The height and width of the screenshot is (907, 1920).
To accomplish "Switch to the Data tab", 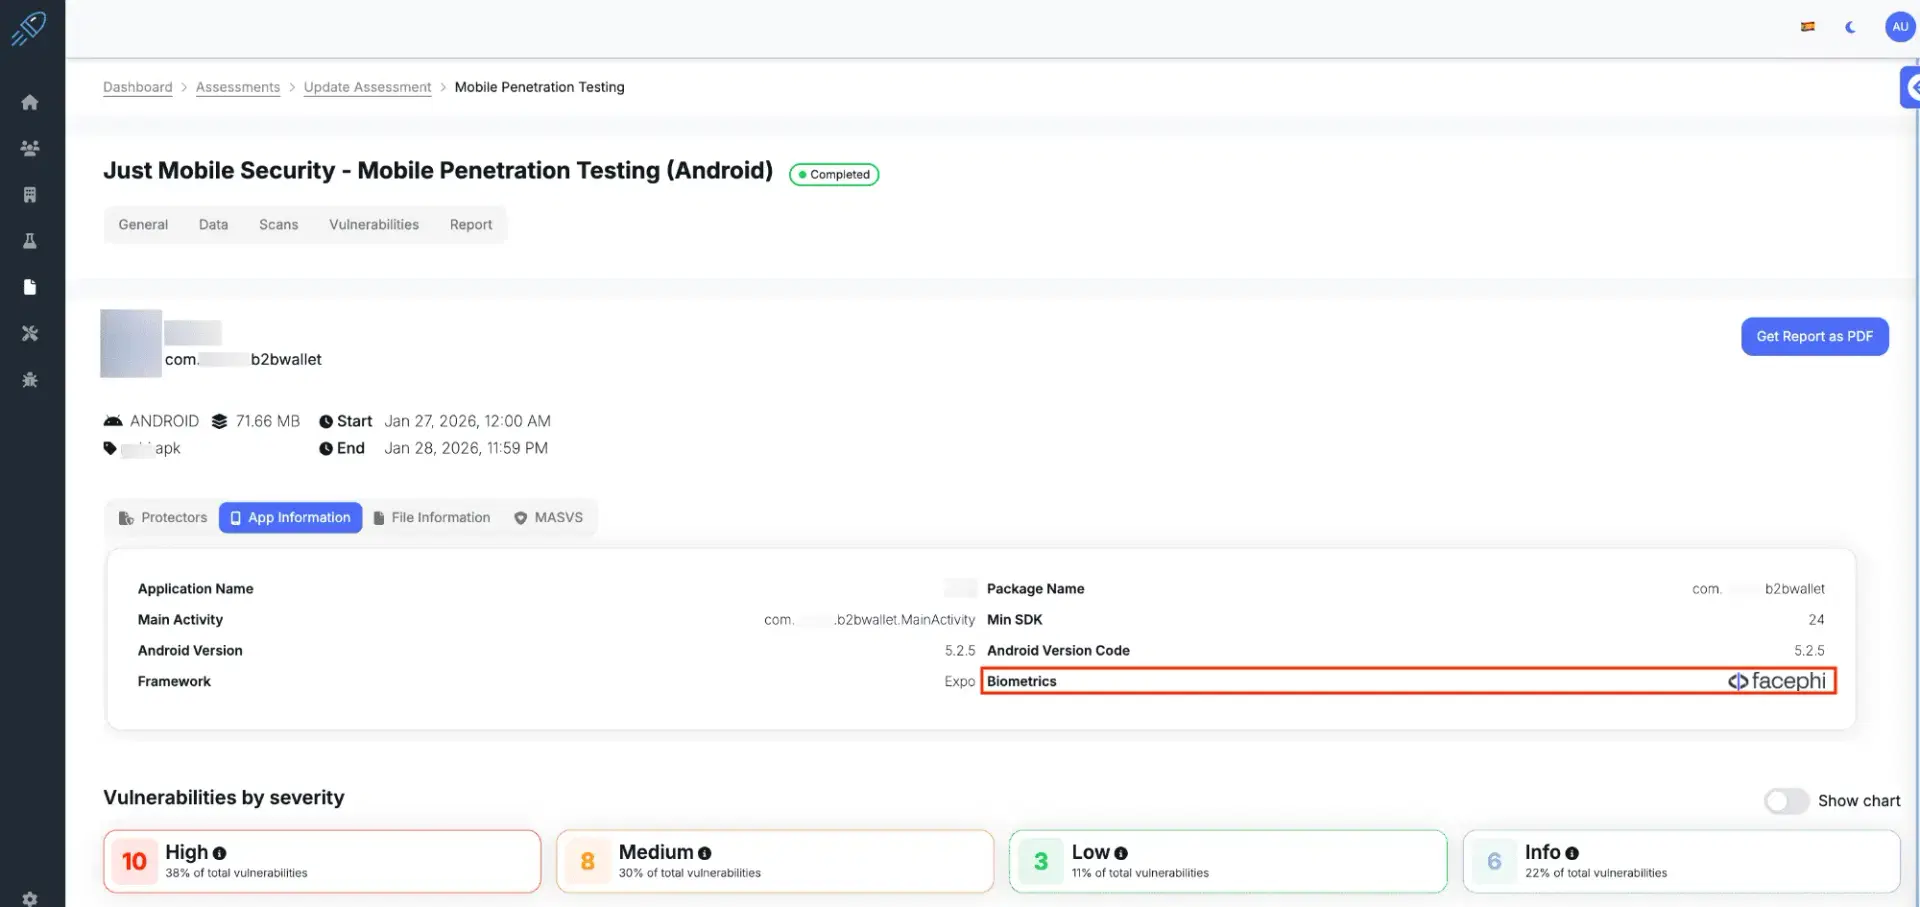I will pos(213,225).
